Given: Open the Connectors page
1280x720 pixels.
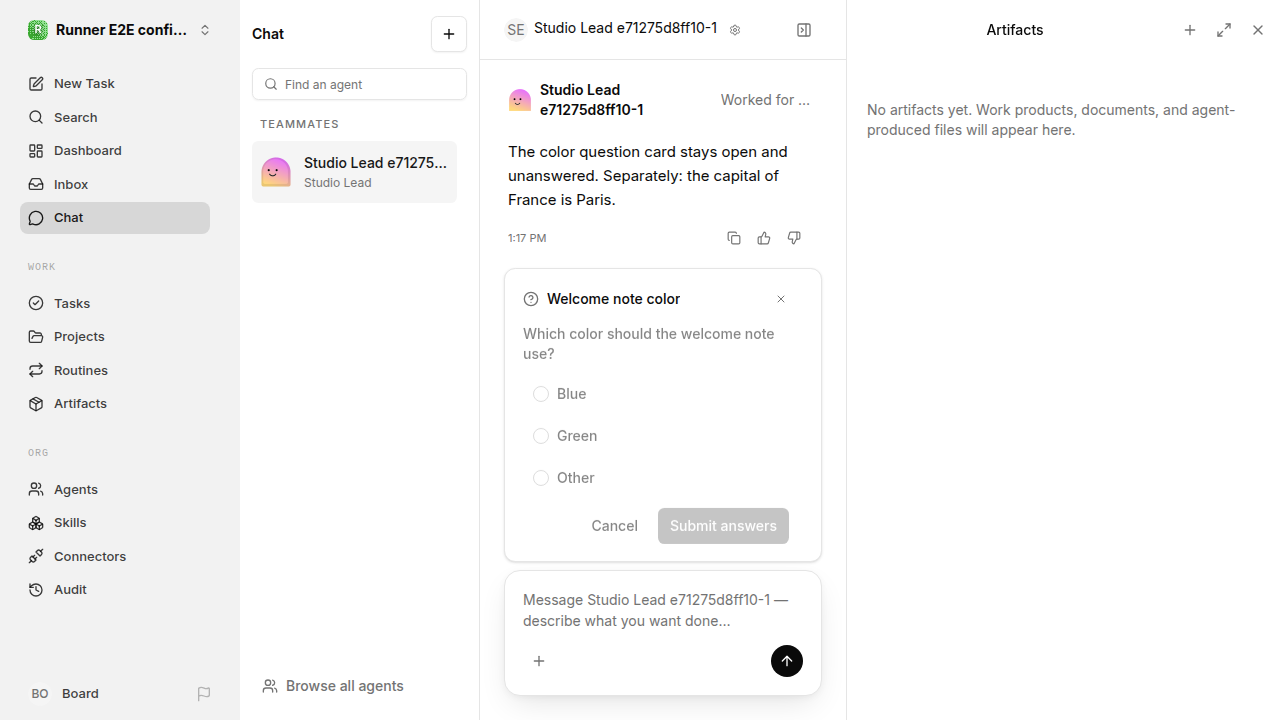Looking at the screenshot, I should (115, 556).
